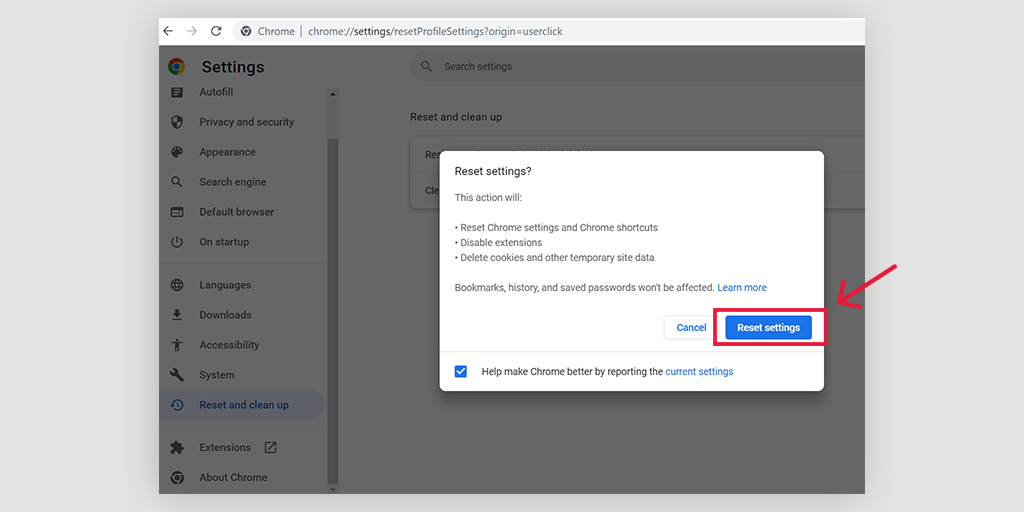The height and width of the screenshot is (512, 1024).
Task: Select Default browser in the sidebar
Action: [x=236, y=212]
